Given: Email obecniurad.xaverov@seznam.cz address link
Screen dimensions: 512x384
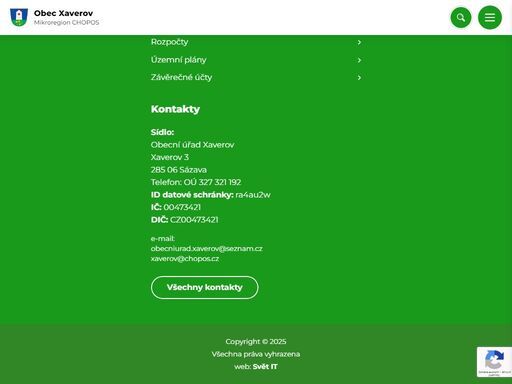Looking at the screenshot, I should click(x=207, y=249).
